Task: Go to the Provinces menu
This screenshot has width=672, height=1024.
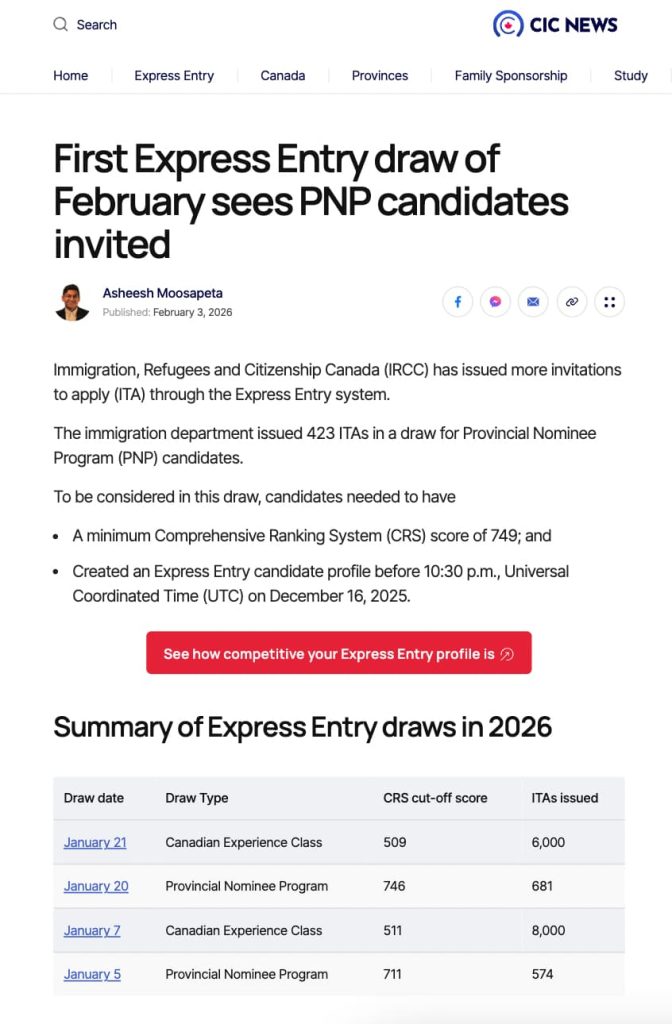Action: click(380, 76)
